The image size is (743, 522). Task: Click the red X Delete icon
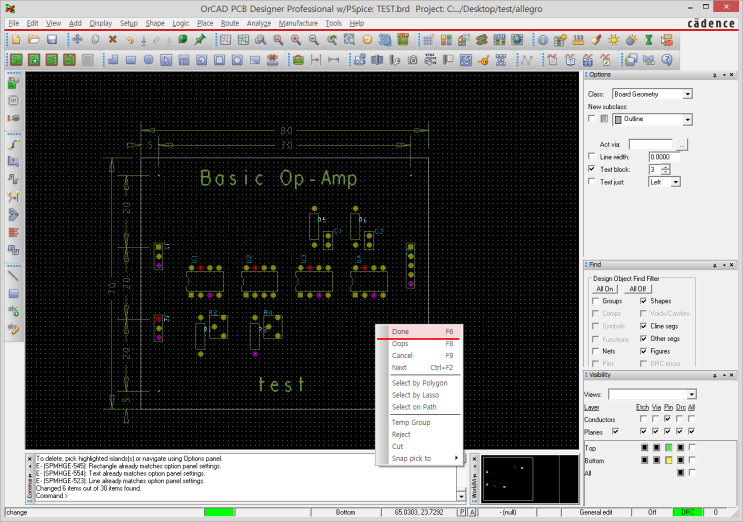coord(112,40)
